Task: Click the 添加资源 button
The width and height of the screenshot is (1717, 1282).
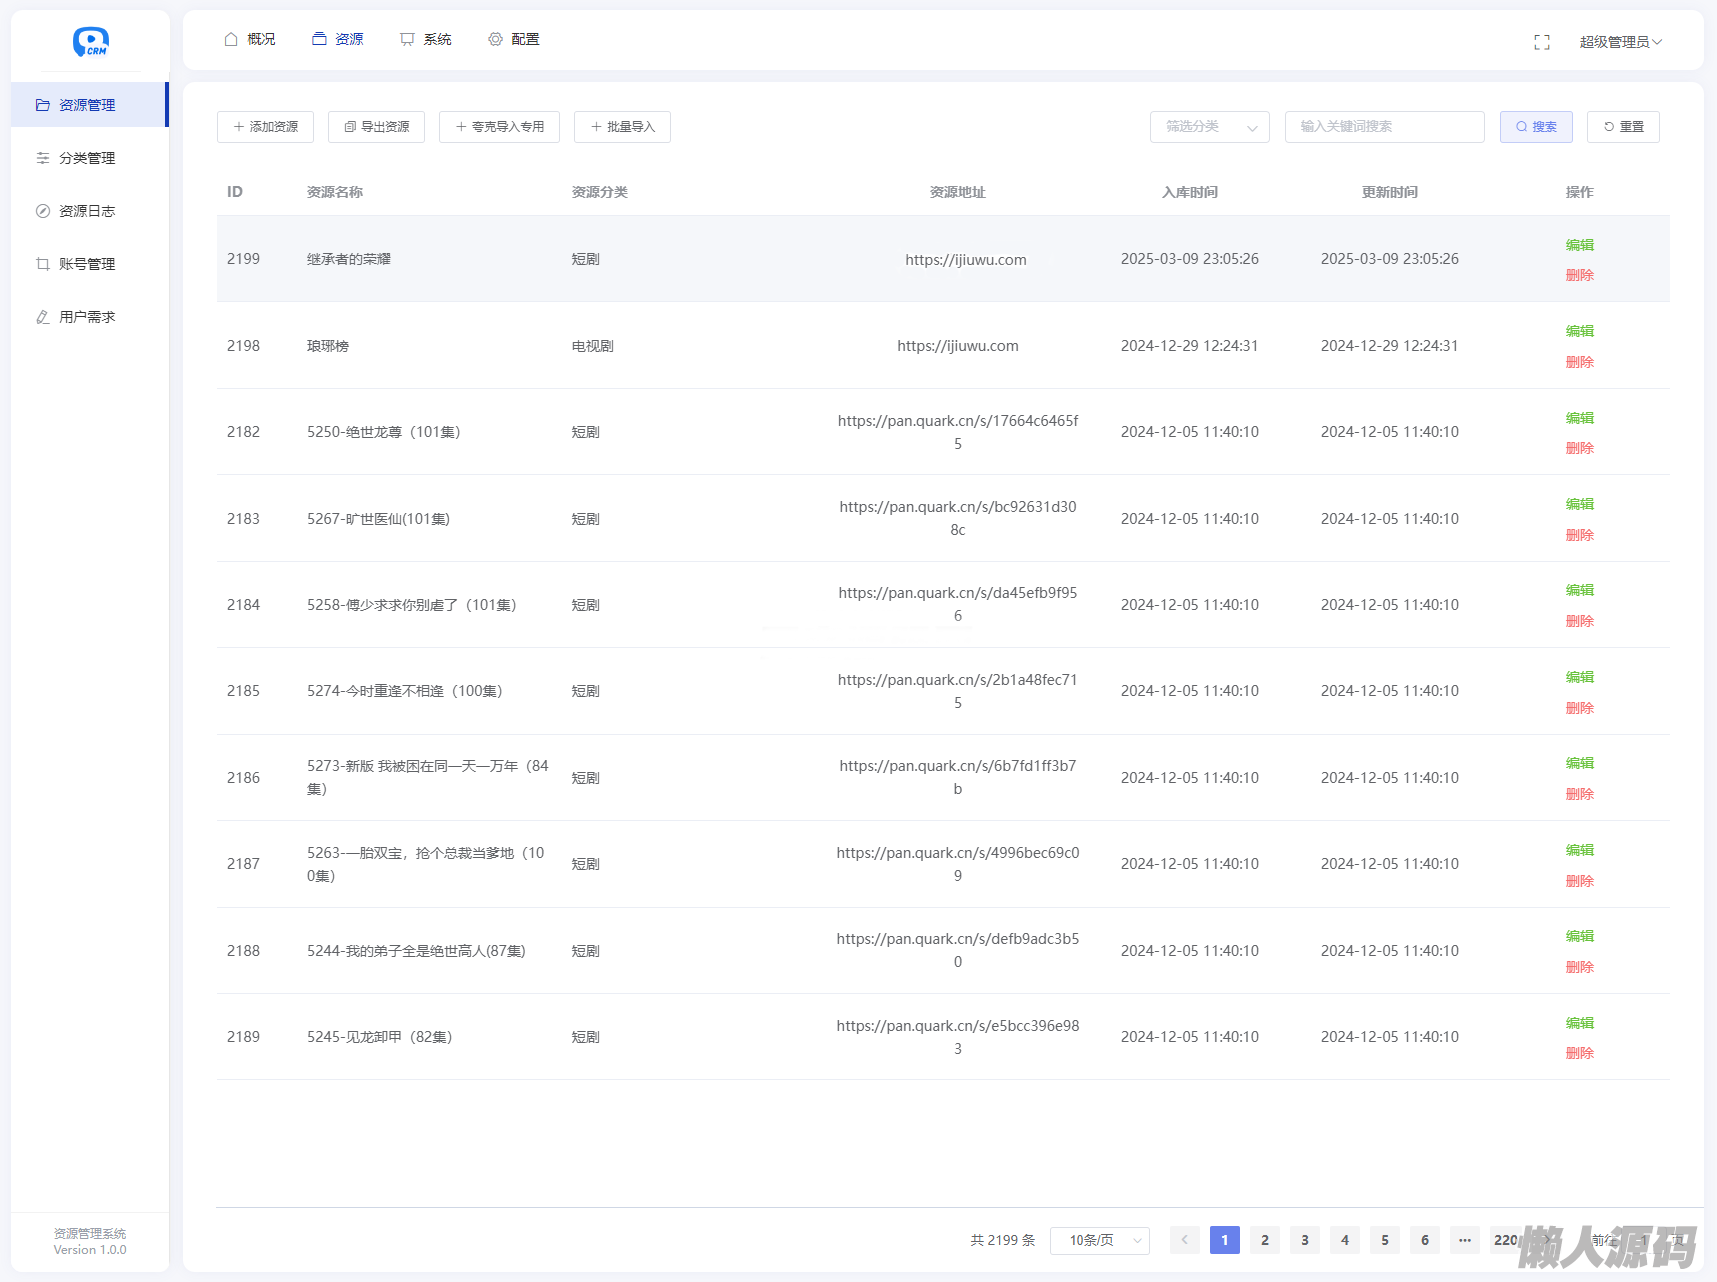Action: [x=265, y=127]
